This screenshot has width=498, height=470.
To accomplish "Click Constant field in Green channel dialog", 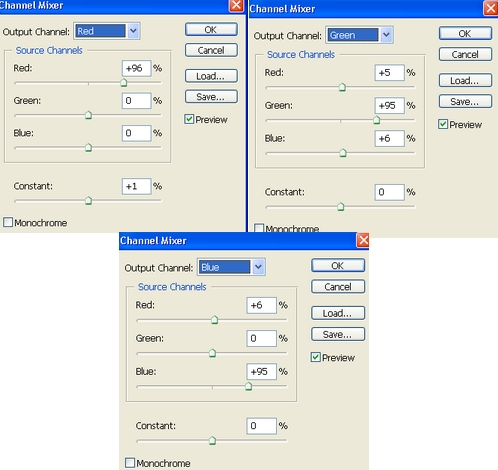I will tap(390, 192).
